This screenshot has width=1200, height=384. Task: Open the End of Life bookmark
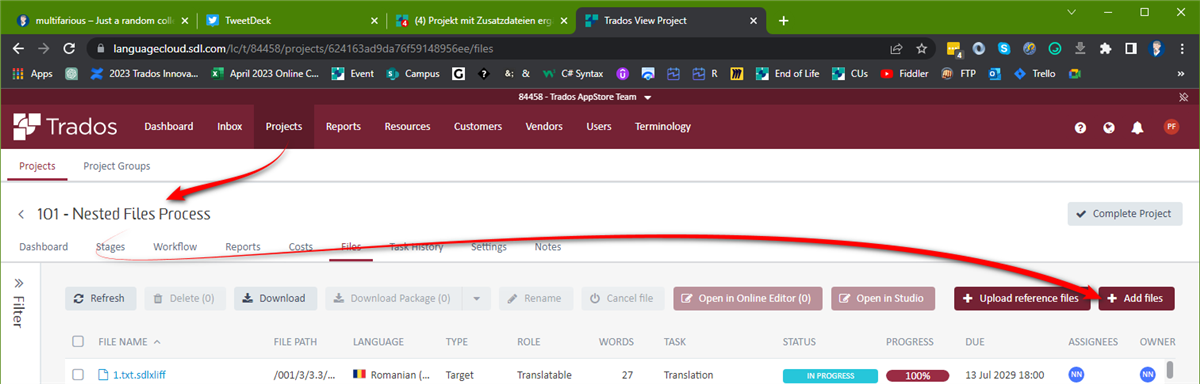[x=789, y=73]
